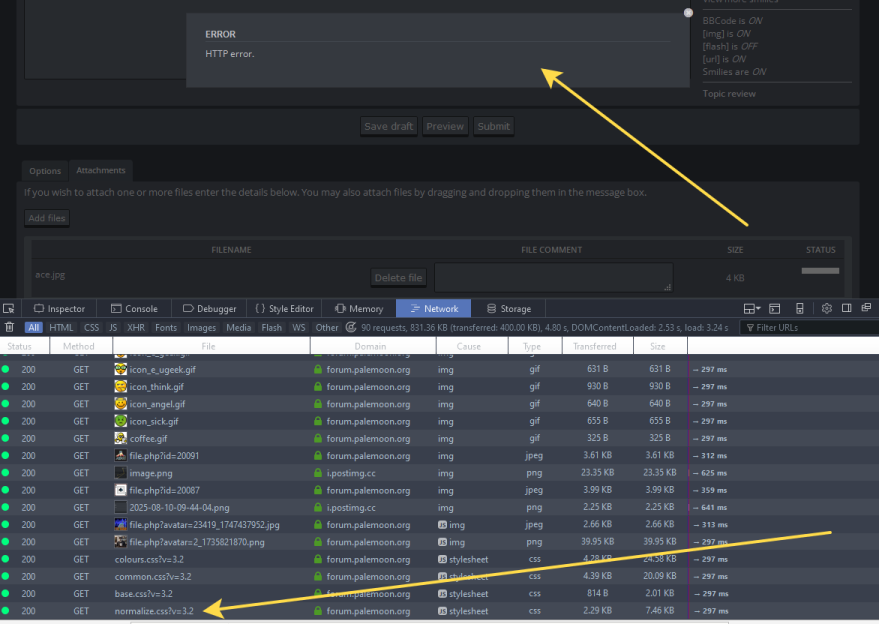Select the icon_sick.gif request
The width and height of the screenshot is (879, 624).
440,421
